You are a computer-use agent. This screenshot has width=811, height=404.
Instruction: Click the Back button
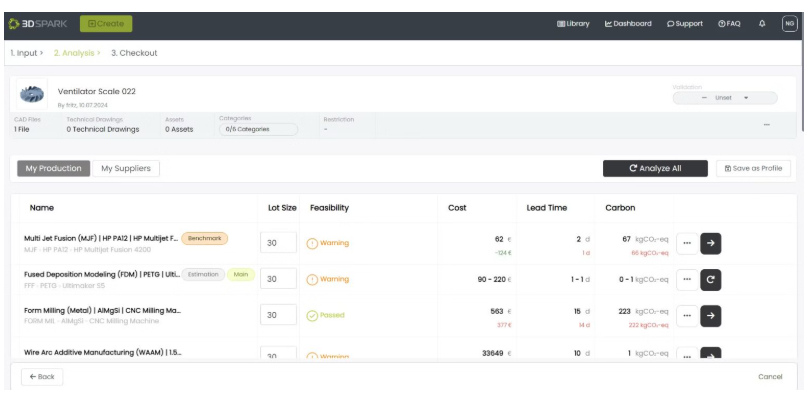(x=42, y=377)
